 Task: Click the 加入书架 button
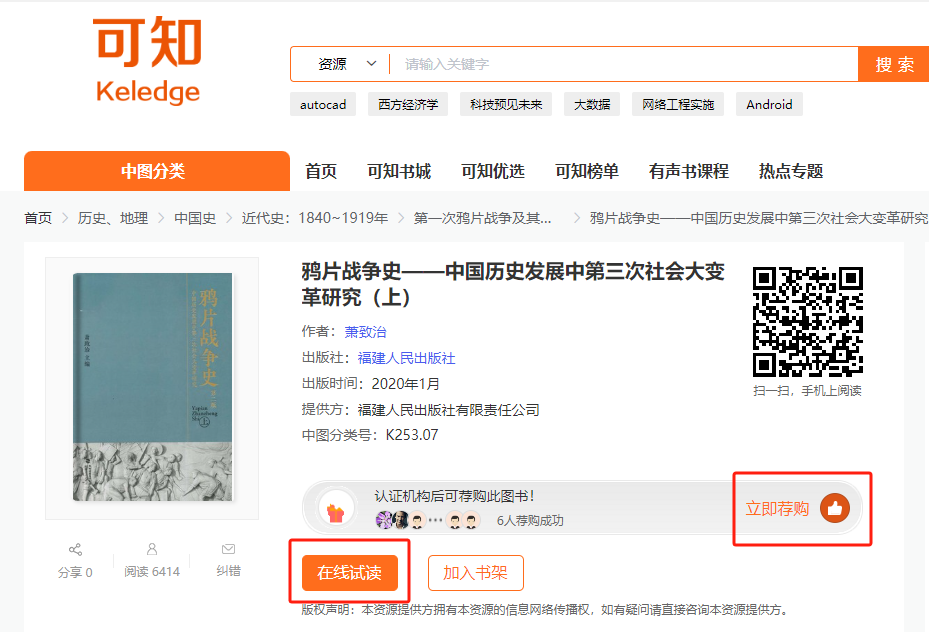pyautogui.click(x=476, y=573)
